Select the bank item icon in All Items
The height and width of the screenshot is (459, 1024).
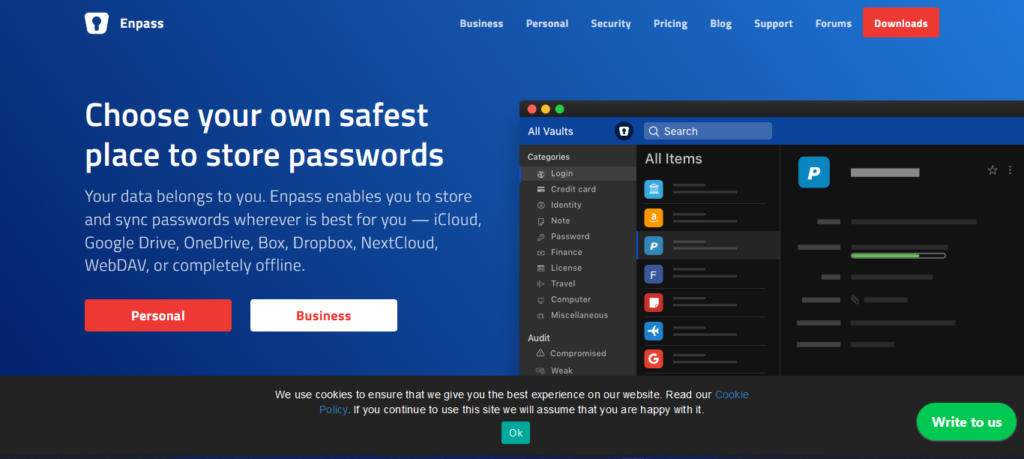653,189
